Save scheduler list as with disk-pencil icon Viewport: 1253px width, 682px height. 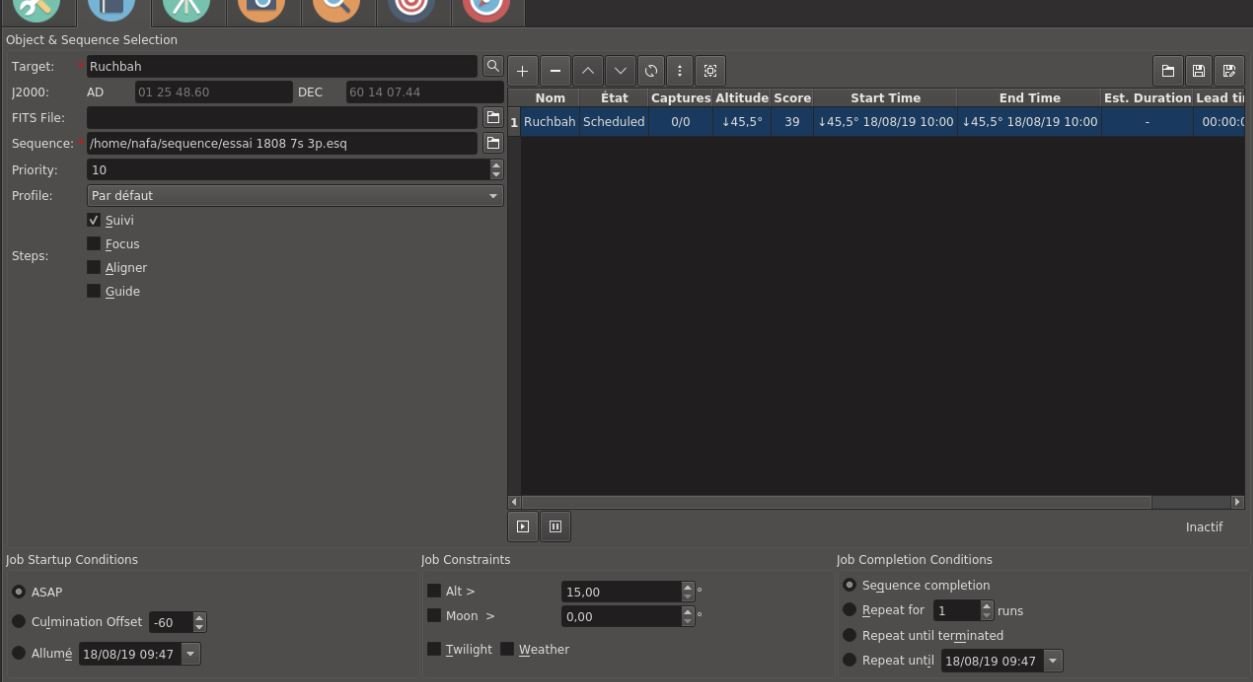[x=1229, y=71]
